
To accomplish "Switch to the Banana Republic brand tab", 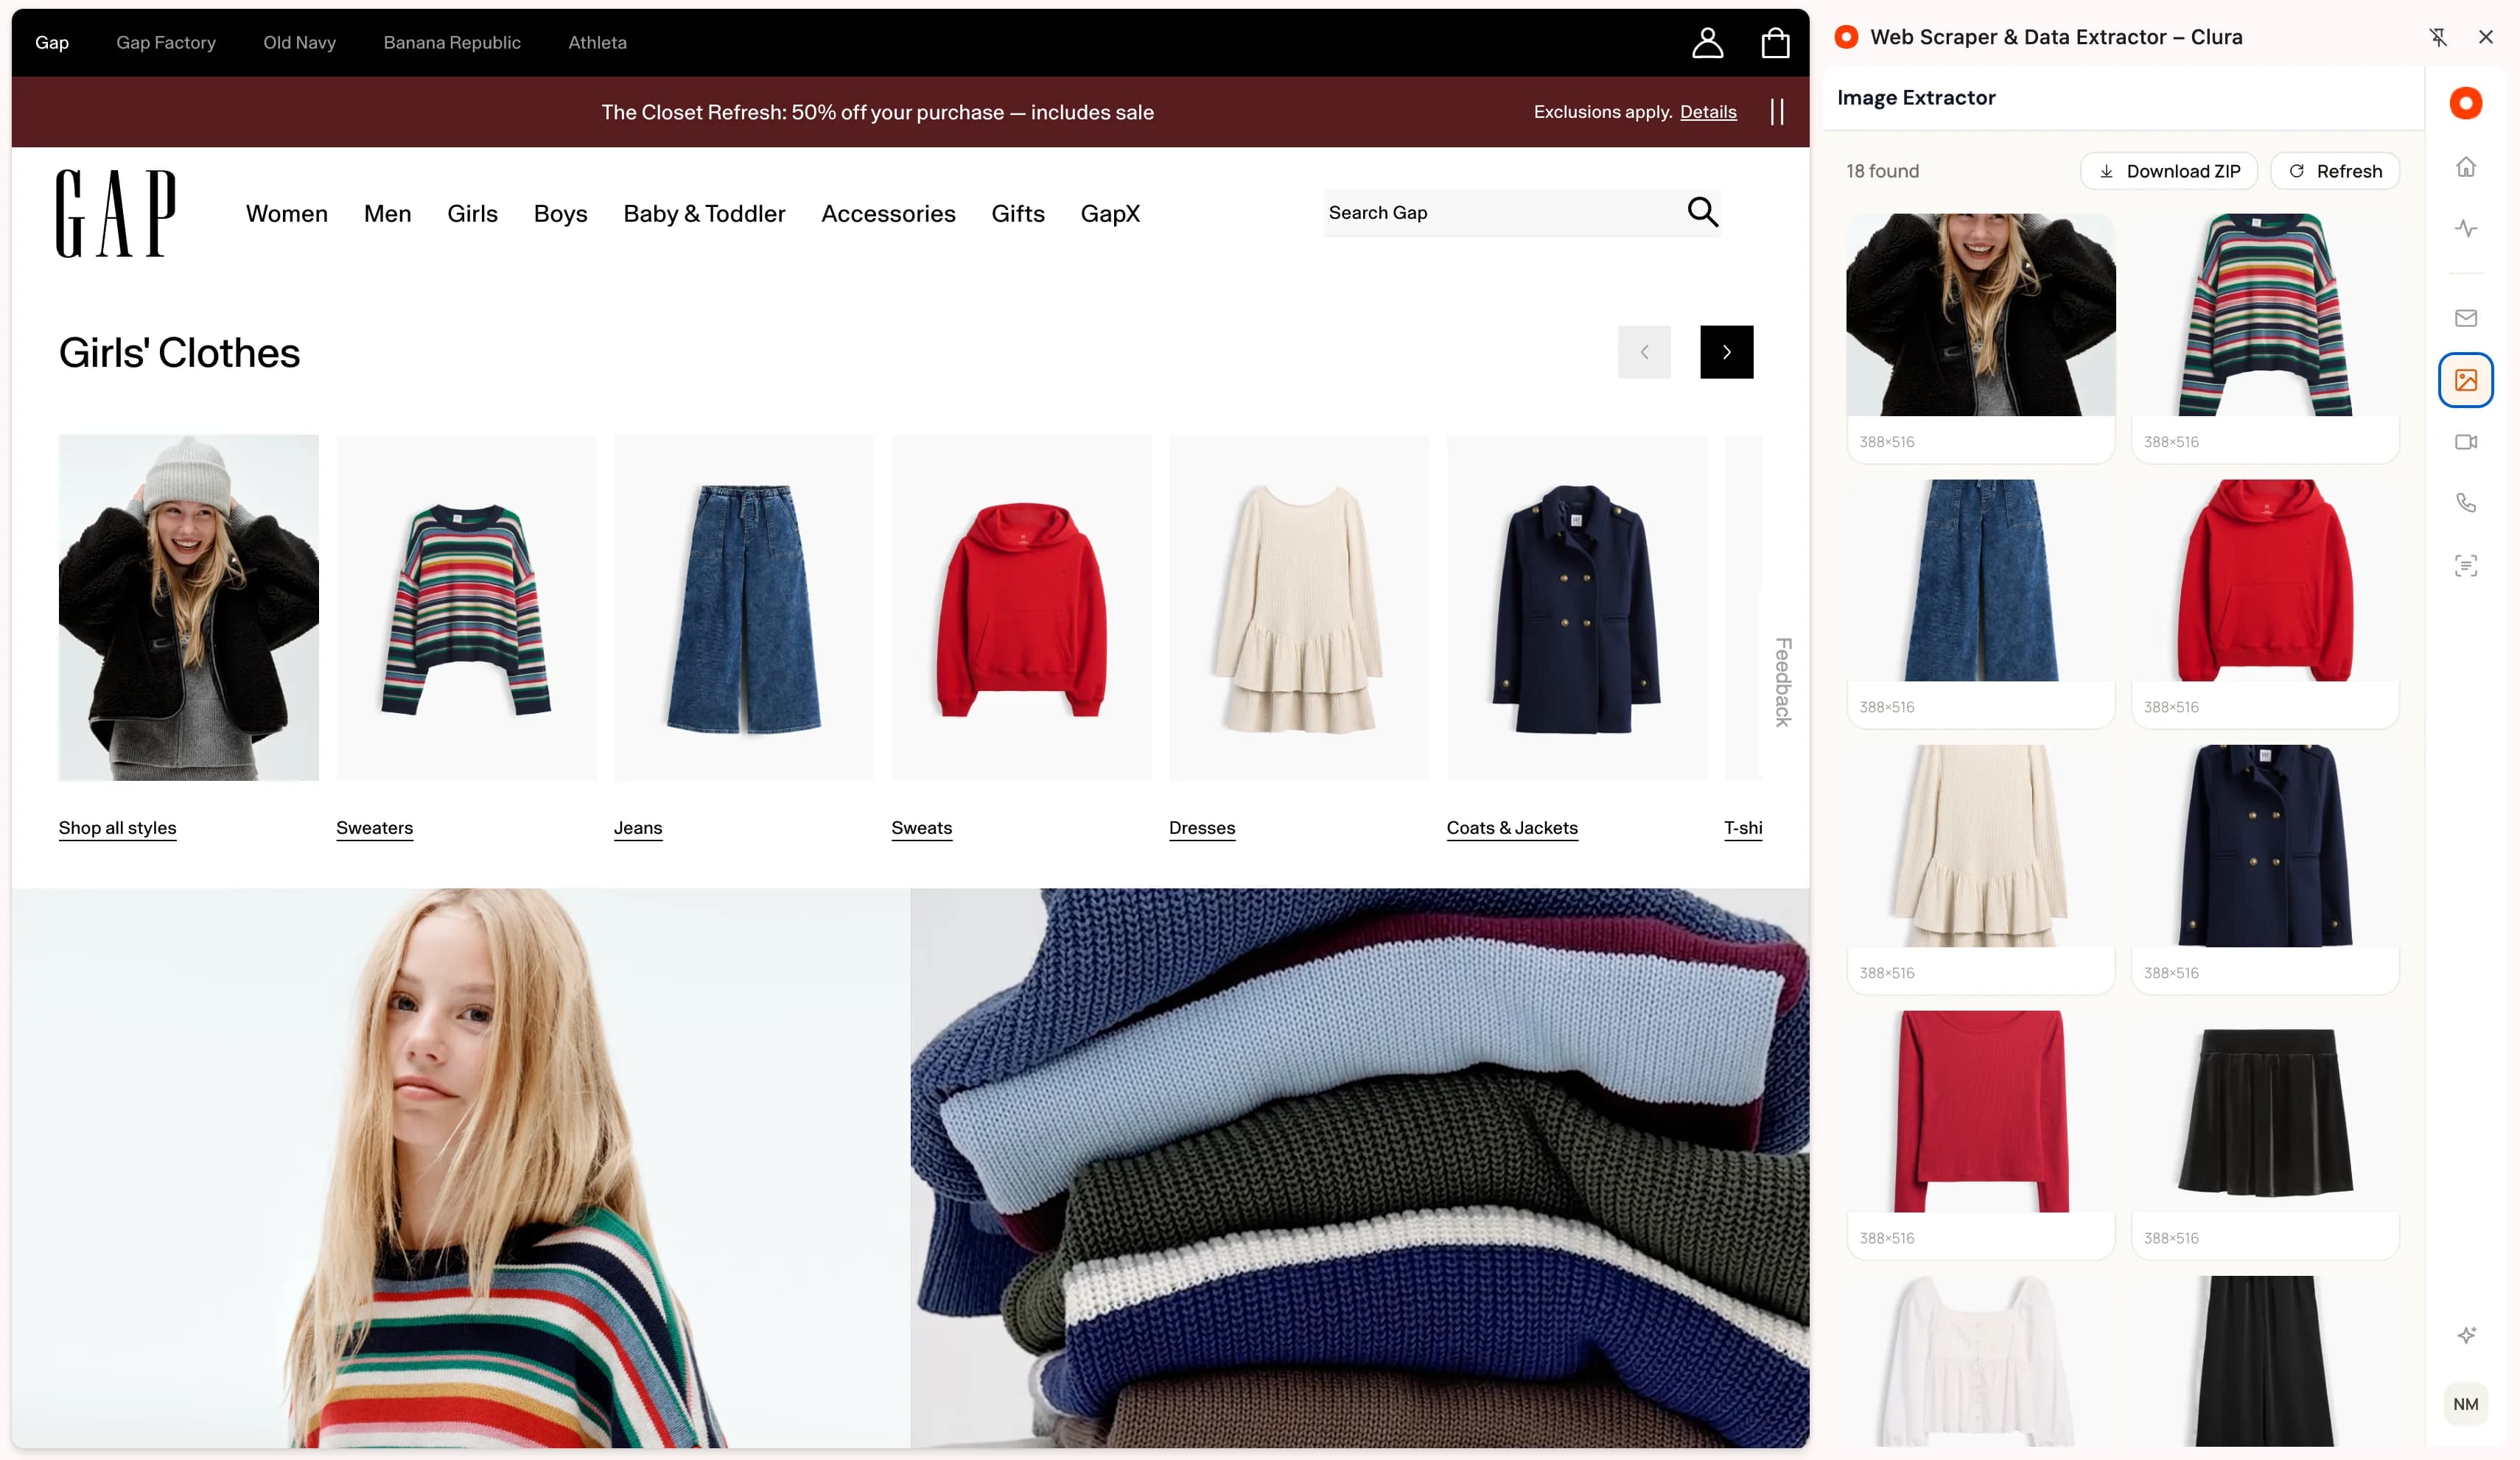I will pyautogui.click(x=452, y=42).
